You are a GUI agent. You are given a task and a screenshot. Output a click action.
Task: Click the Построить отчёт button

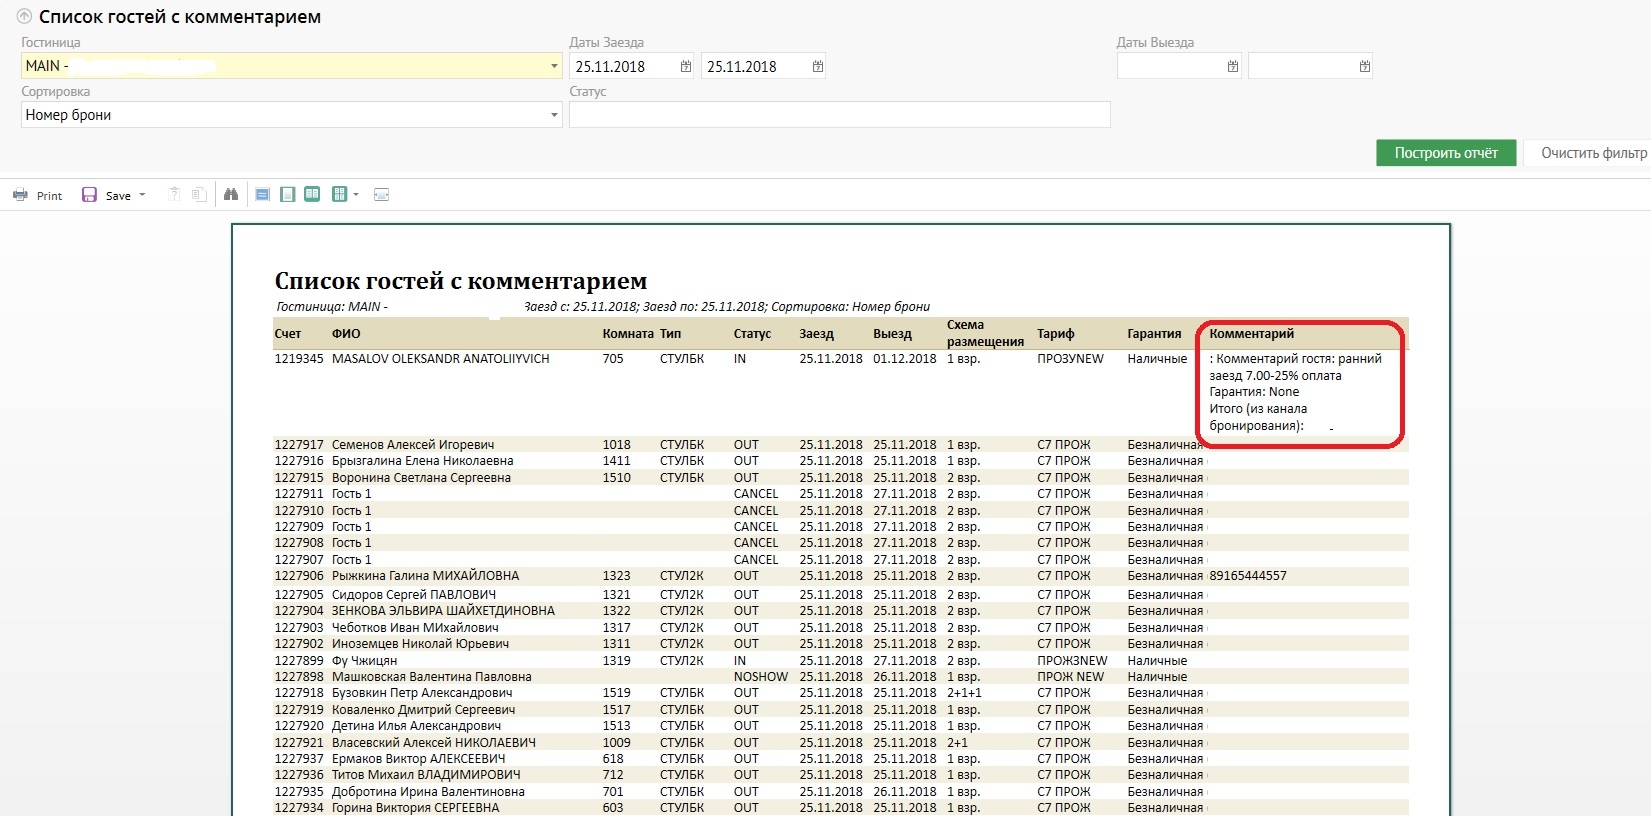(x=1445, y=153)
